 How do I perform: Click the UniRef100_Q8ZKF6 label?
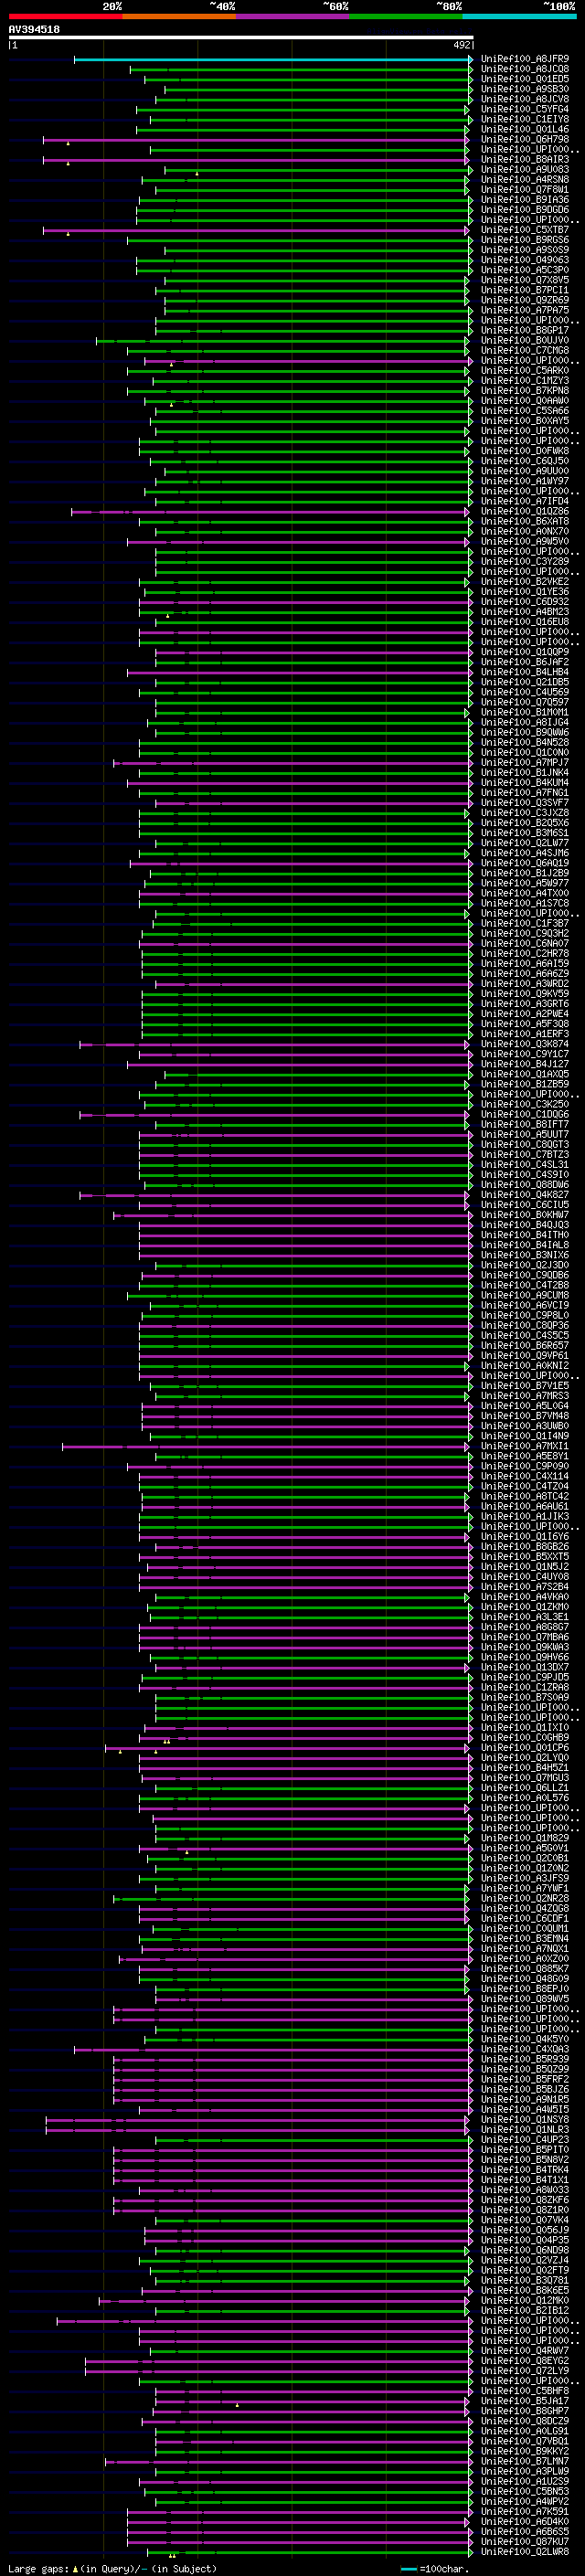pos(525,2200)
